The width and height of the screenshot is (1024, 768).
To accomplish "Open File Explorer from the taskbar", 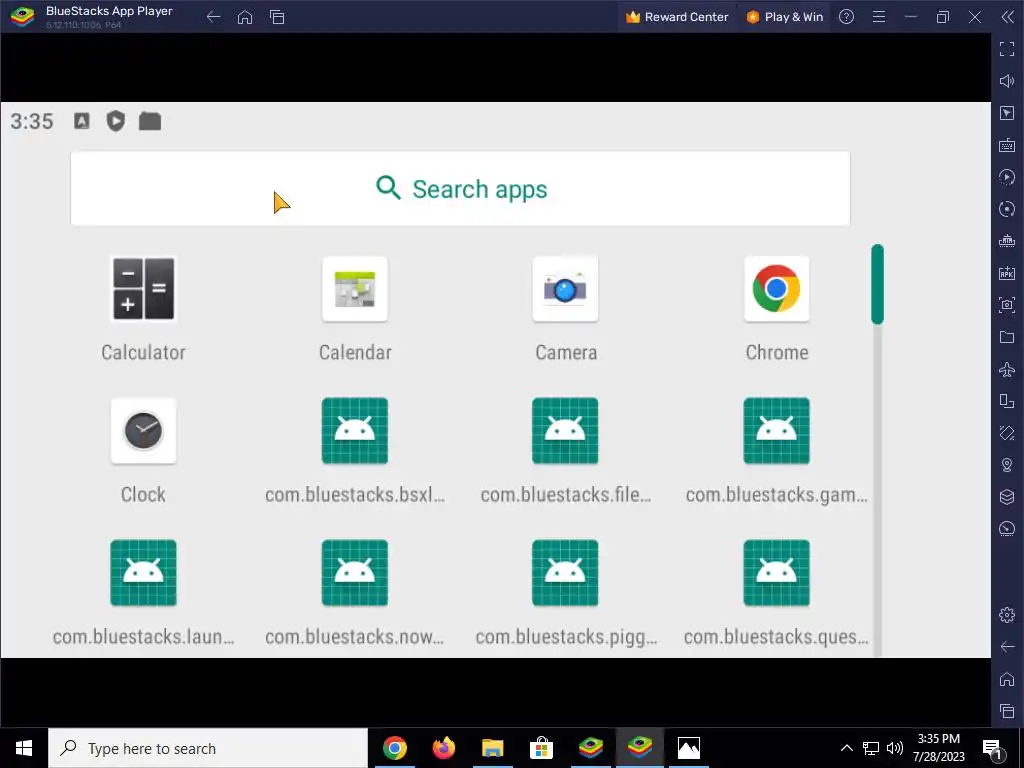I will coord(492,748).
